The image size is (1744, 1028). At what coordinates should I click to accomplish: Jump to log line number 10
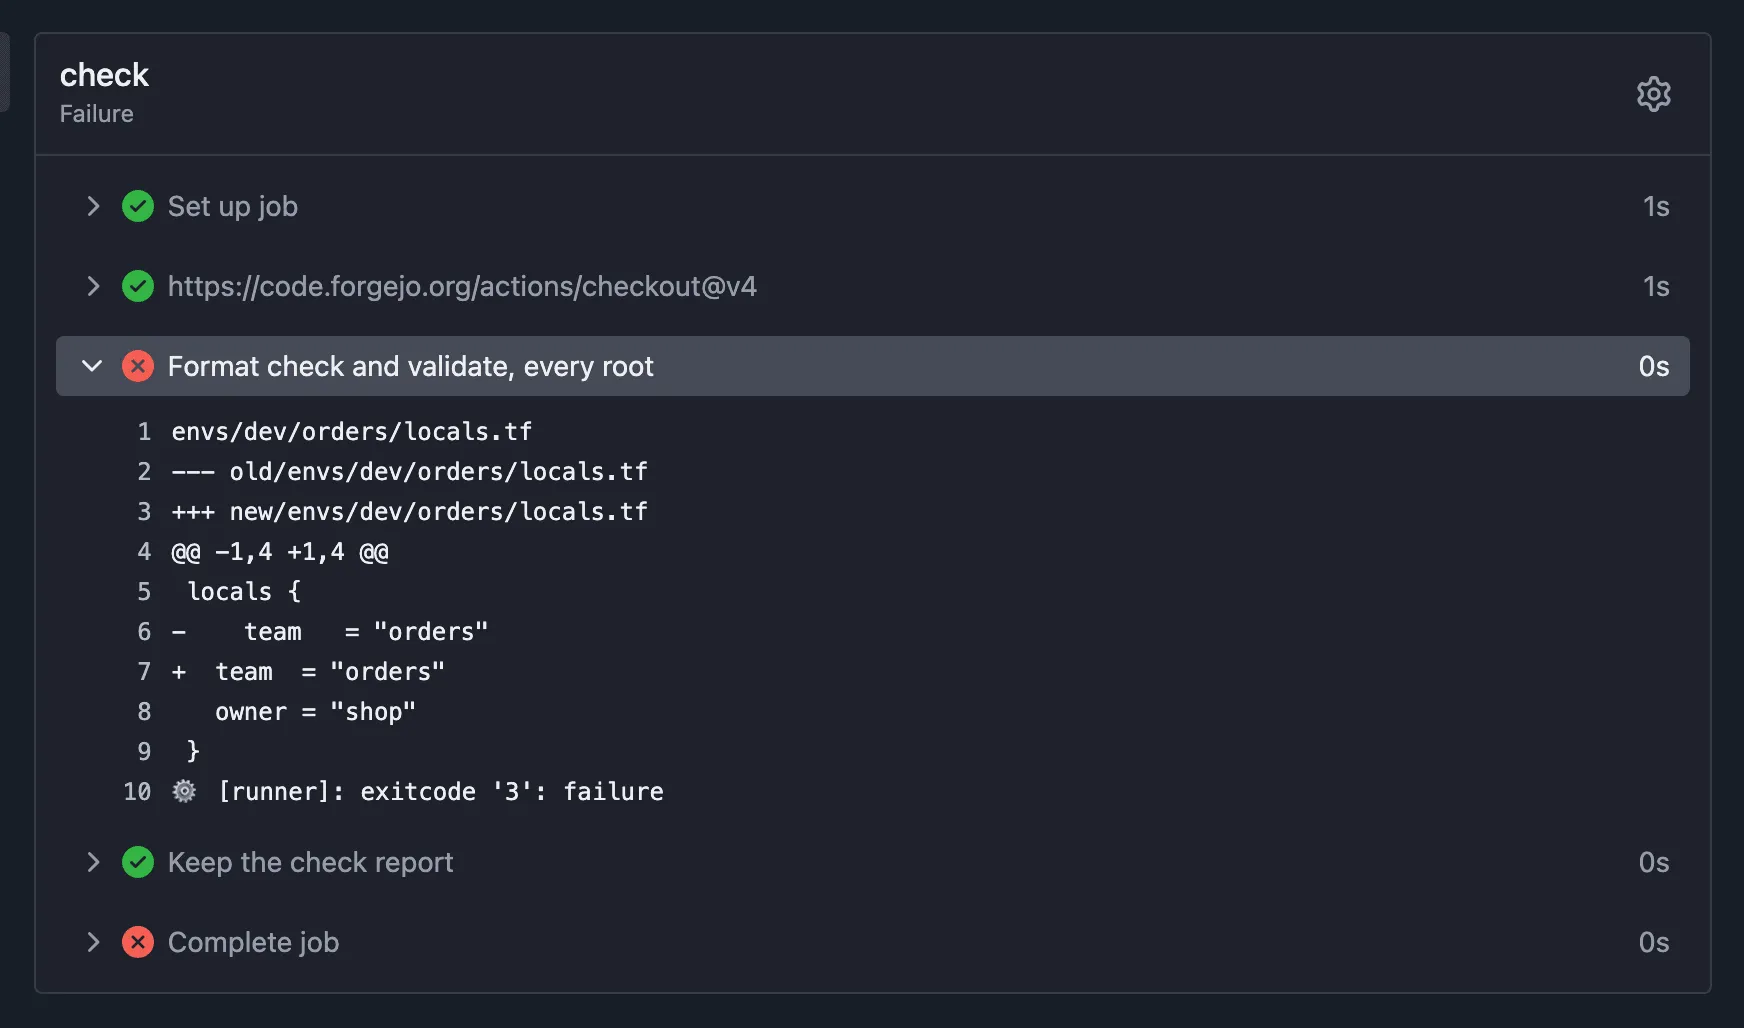tap(137, 791)
